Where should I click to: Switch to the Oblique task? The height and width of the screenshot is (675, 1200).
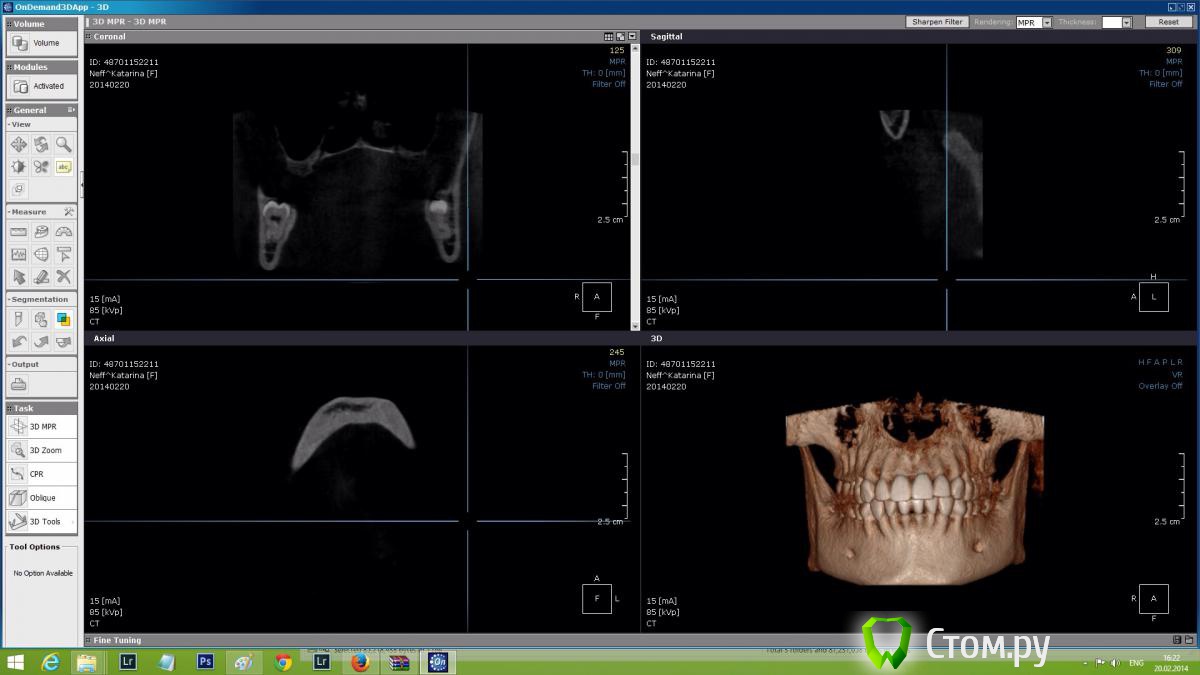tap(42, 498)
